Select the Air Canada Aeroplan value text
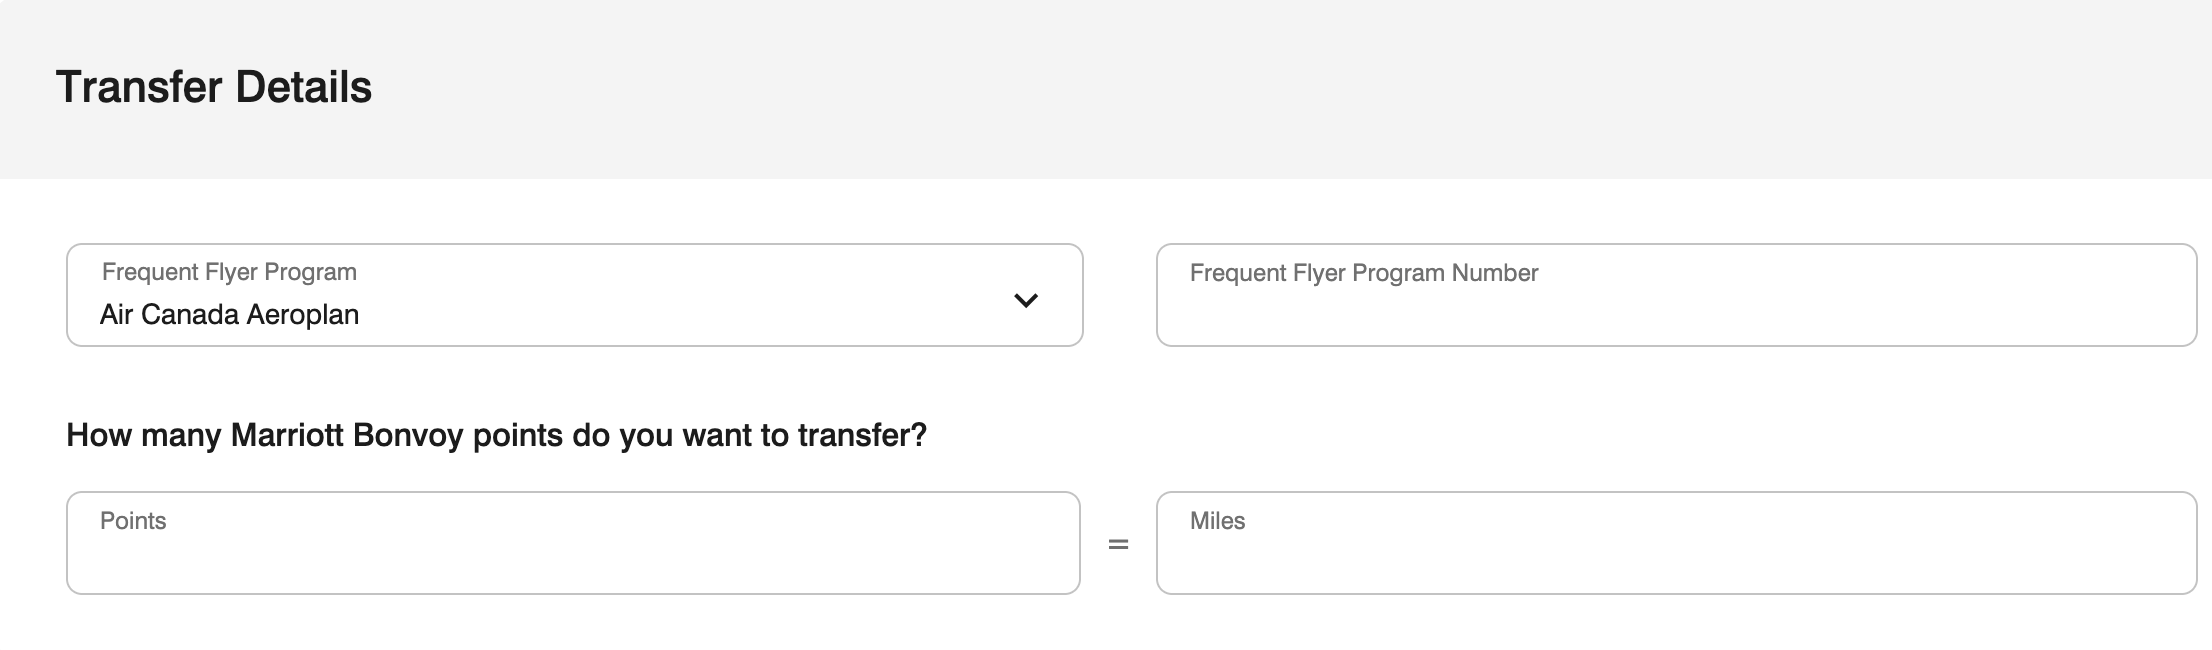This screenshot has width=2212, height=650. [229, 315]
